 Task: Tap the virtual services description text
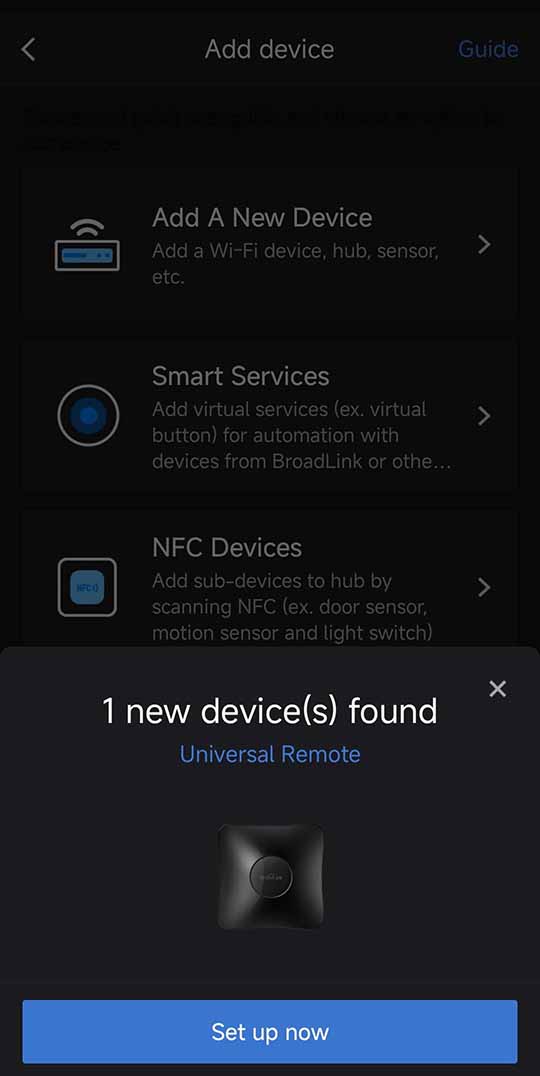(x=302, y=436)
